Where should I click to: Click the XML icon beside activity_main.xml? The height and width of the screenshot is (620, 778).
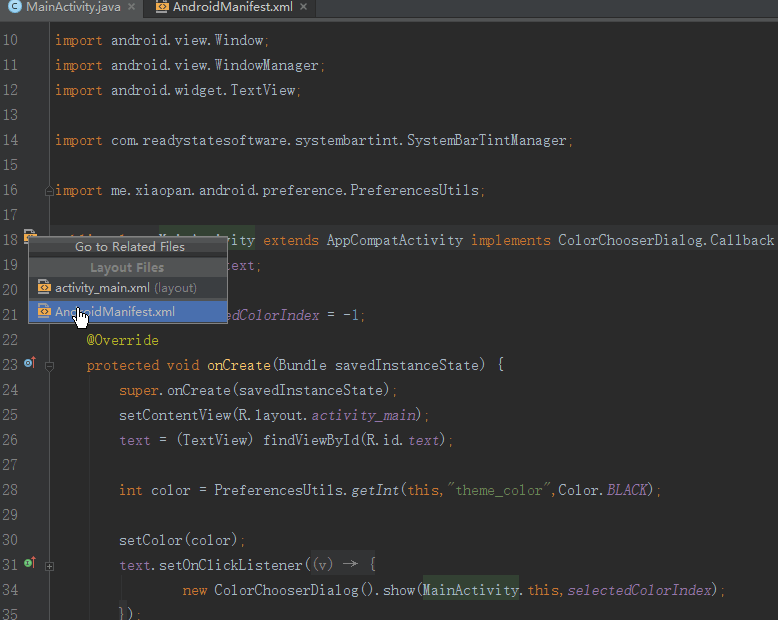click(44, 287)
